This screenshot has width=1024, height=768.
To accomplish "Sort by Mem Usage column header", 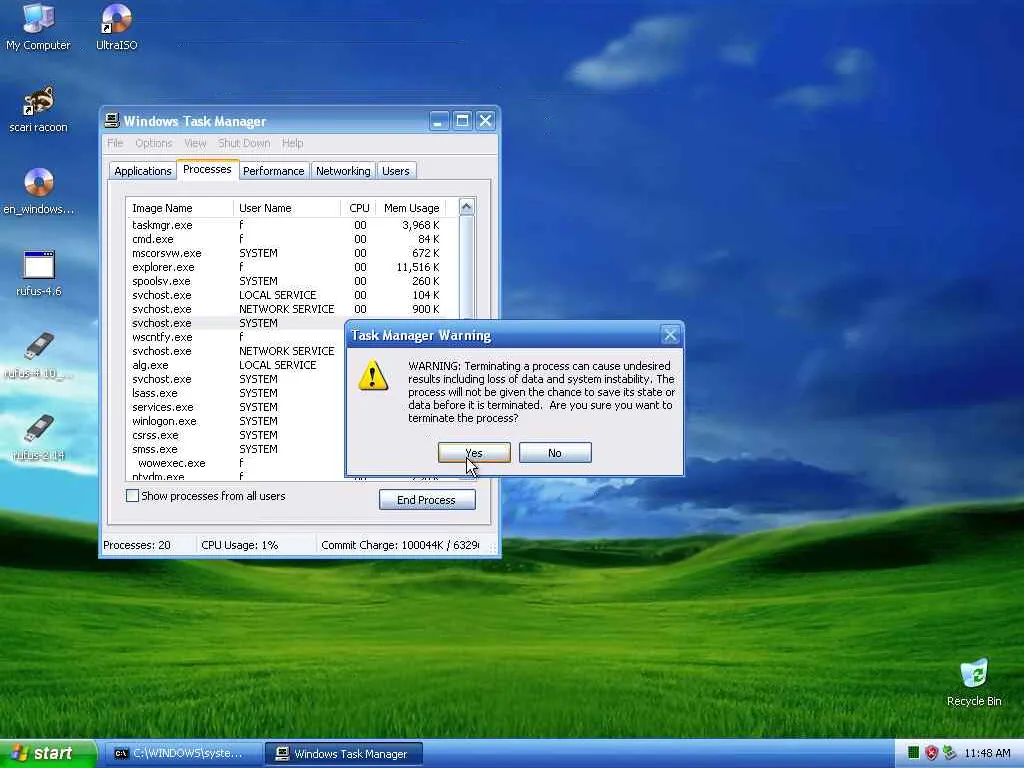I will pos(411,208).
